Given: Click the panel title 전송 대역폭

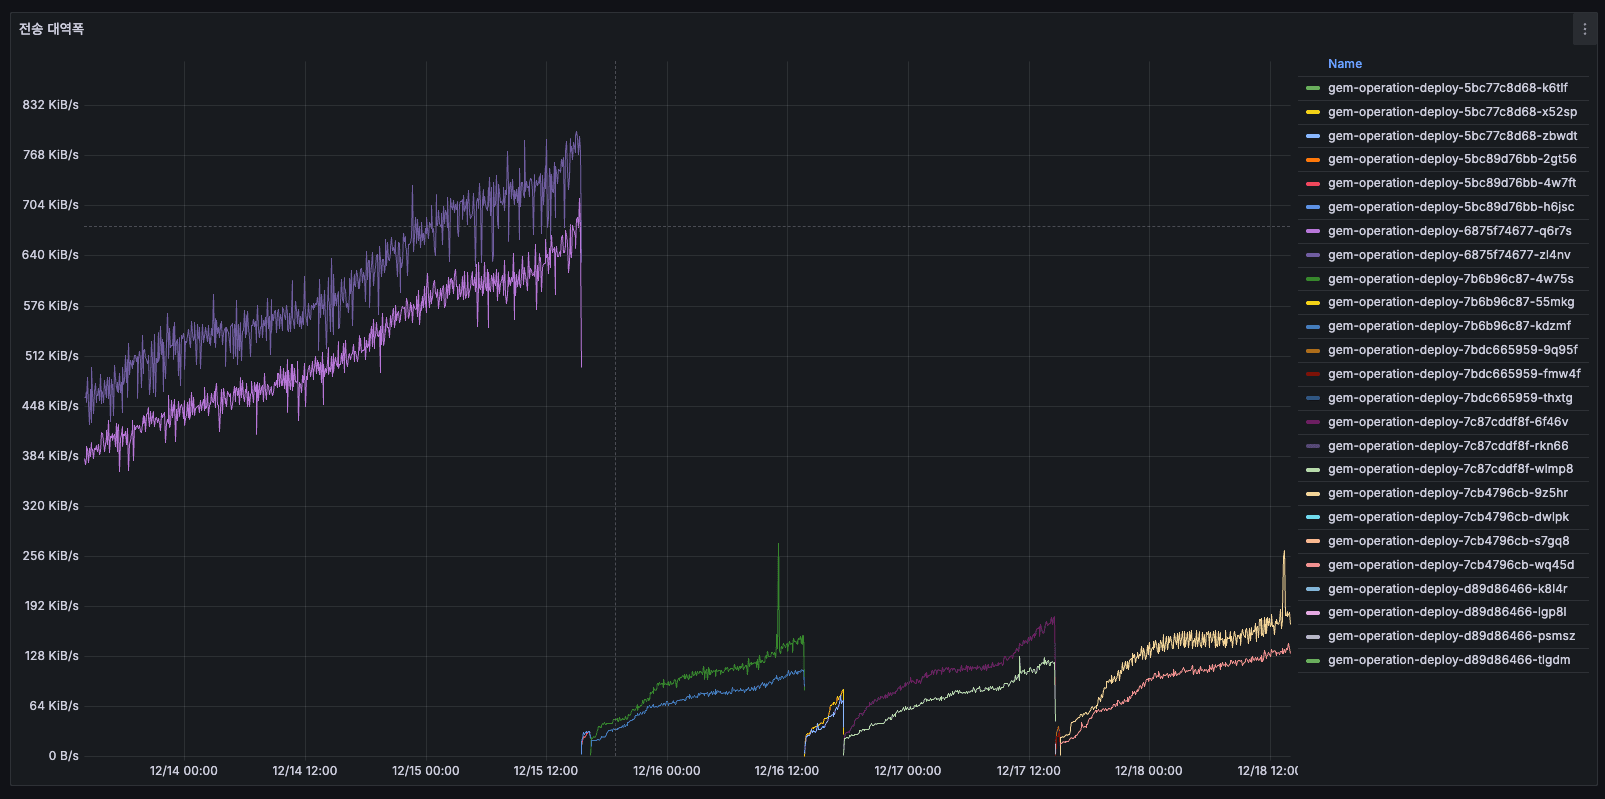Looking at the screenshot, I should coord(51,29).
